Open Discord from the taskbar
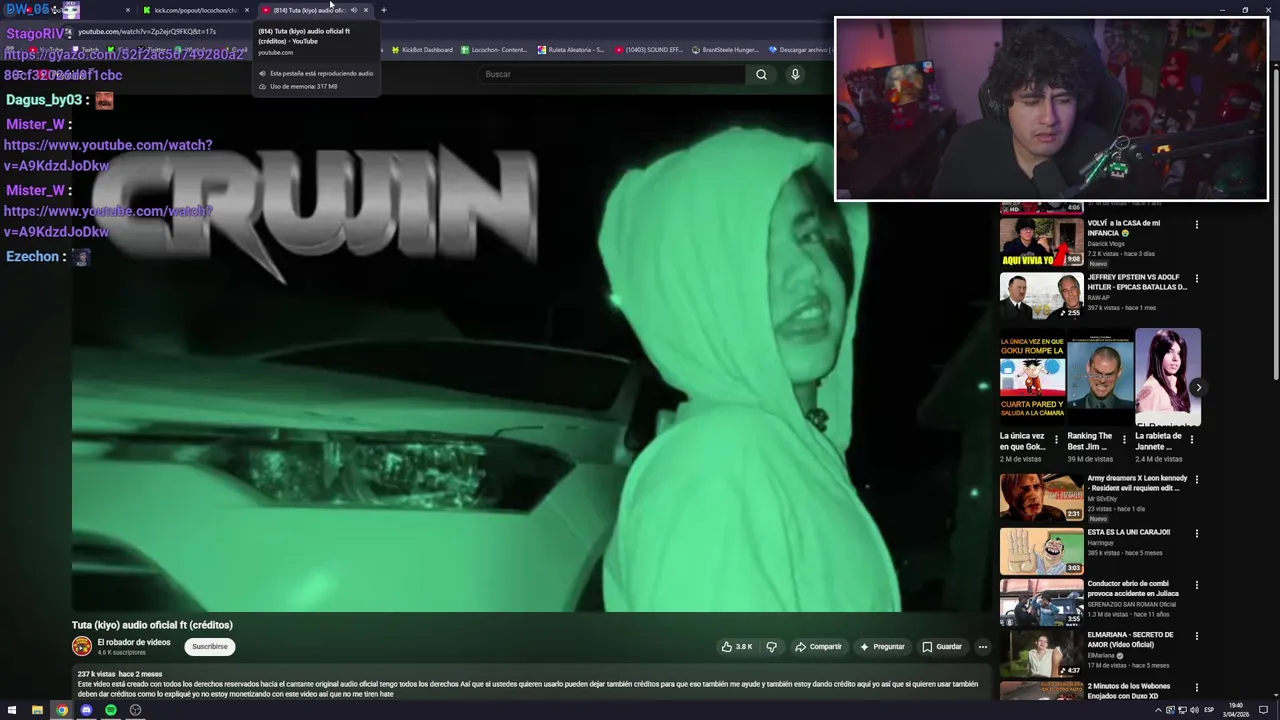 click(86, 710)
